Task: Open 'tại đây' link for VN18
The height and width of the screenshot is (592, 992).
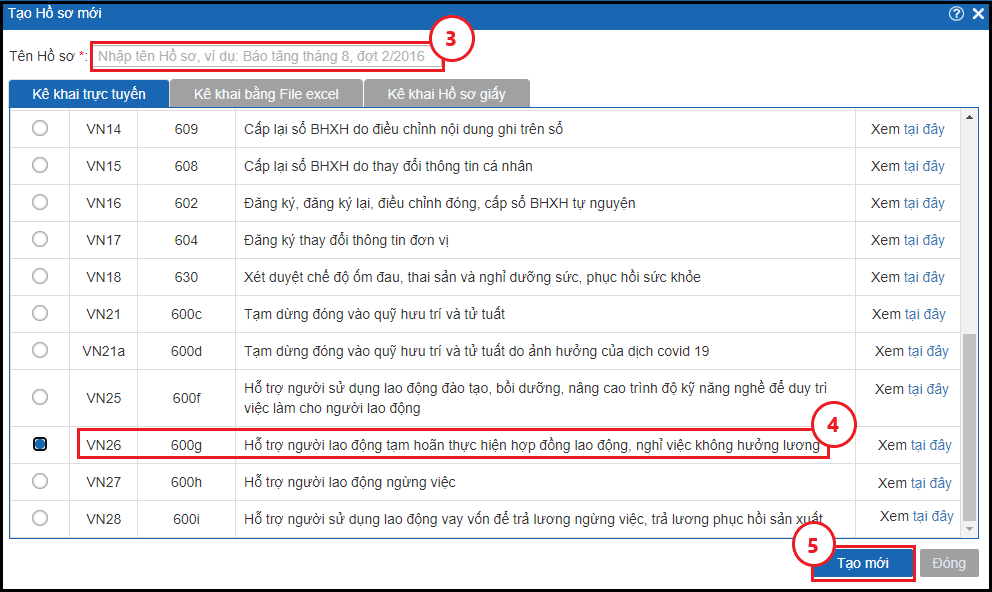Action: pyautogui.click(x=924, y=277)
